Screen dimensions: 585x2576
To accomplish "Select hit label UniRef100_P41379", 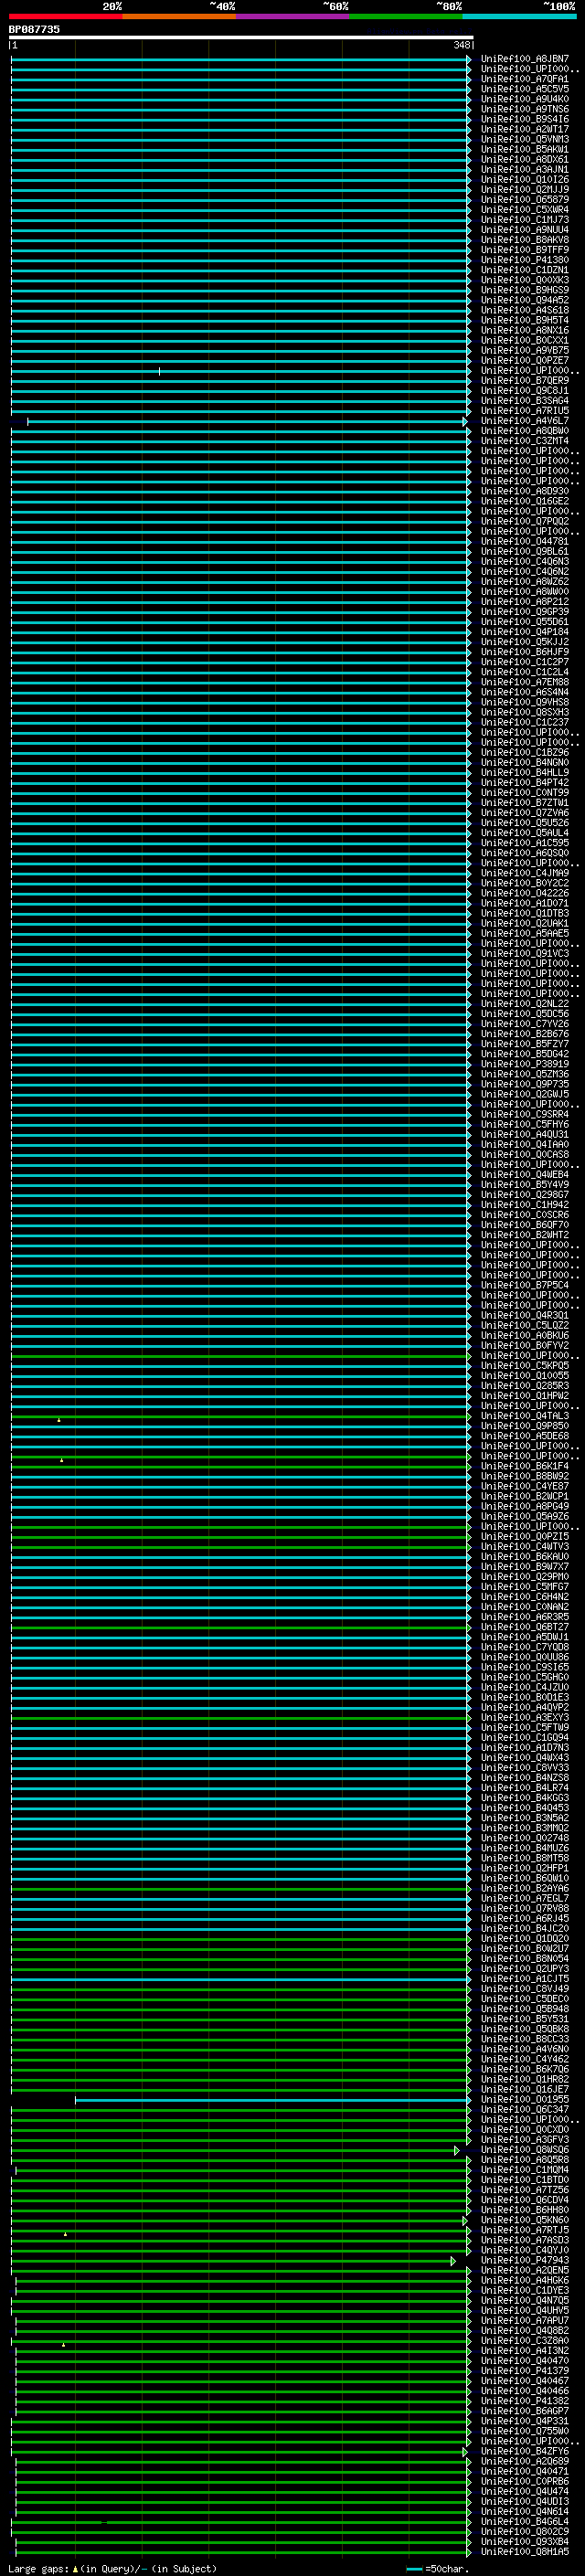I will [524, 2371].
